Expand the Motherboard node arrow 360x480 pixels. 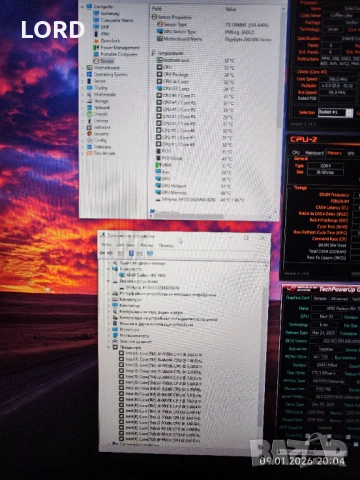pos(83,68)
